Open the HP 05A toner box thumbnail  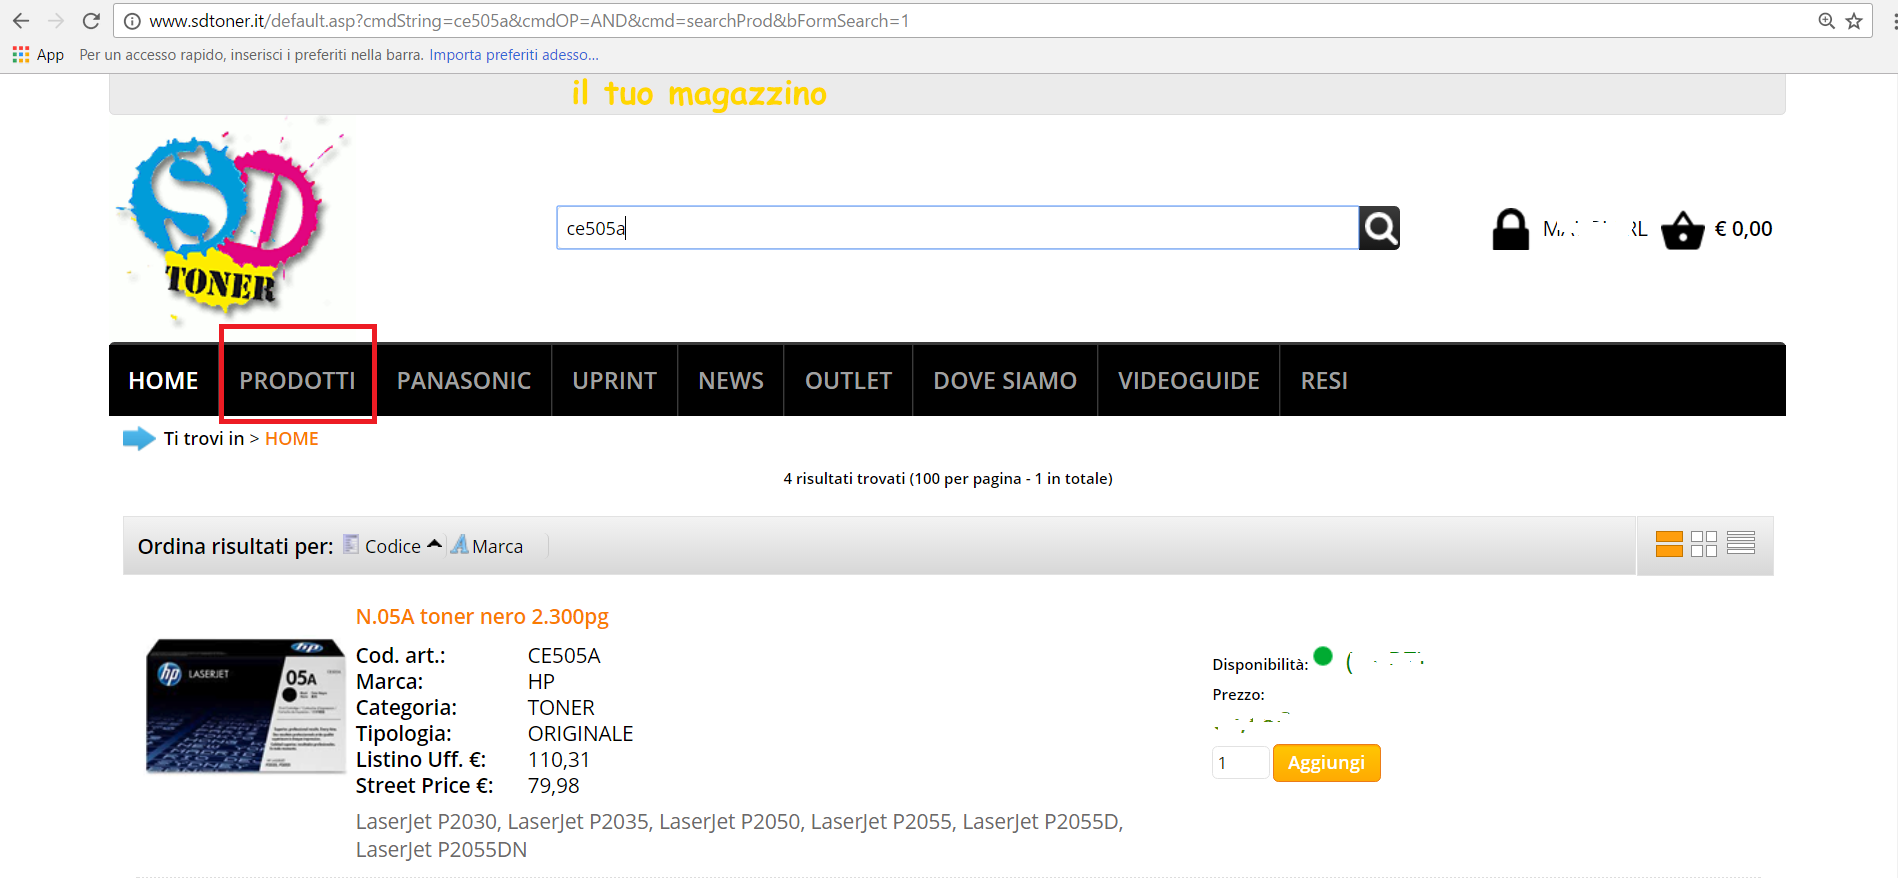pyautogui.click(x=245, y=706)
